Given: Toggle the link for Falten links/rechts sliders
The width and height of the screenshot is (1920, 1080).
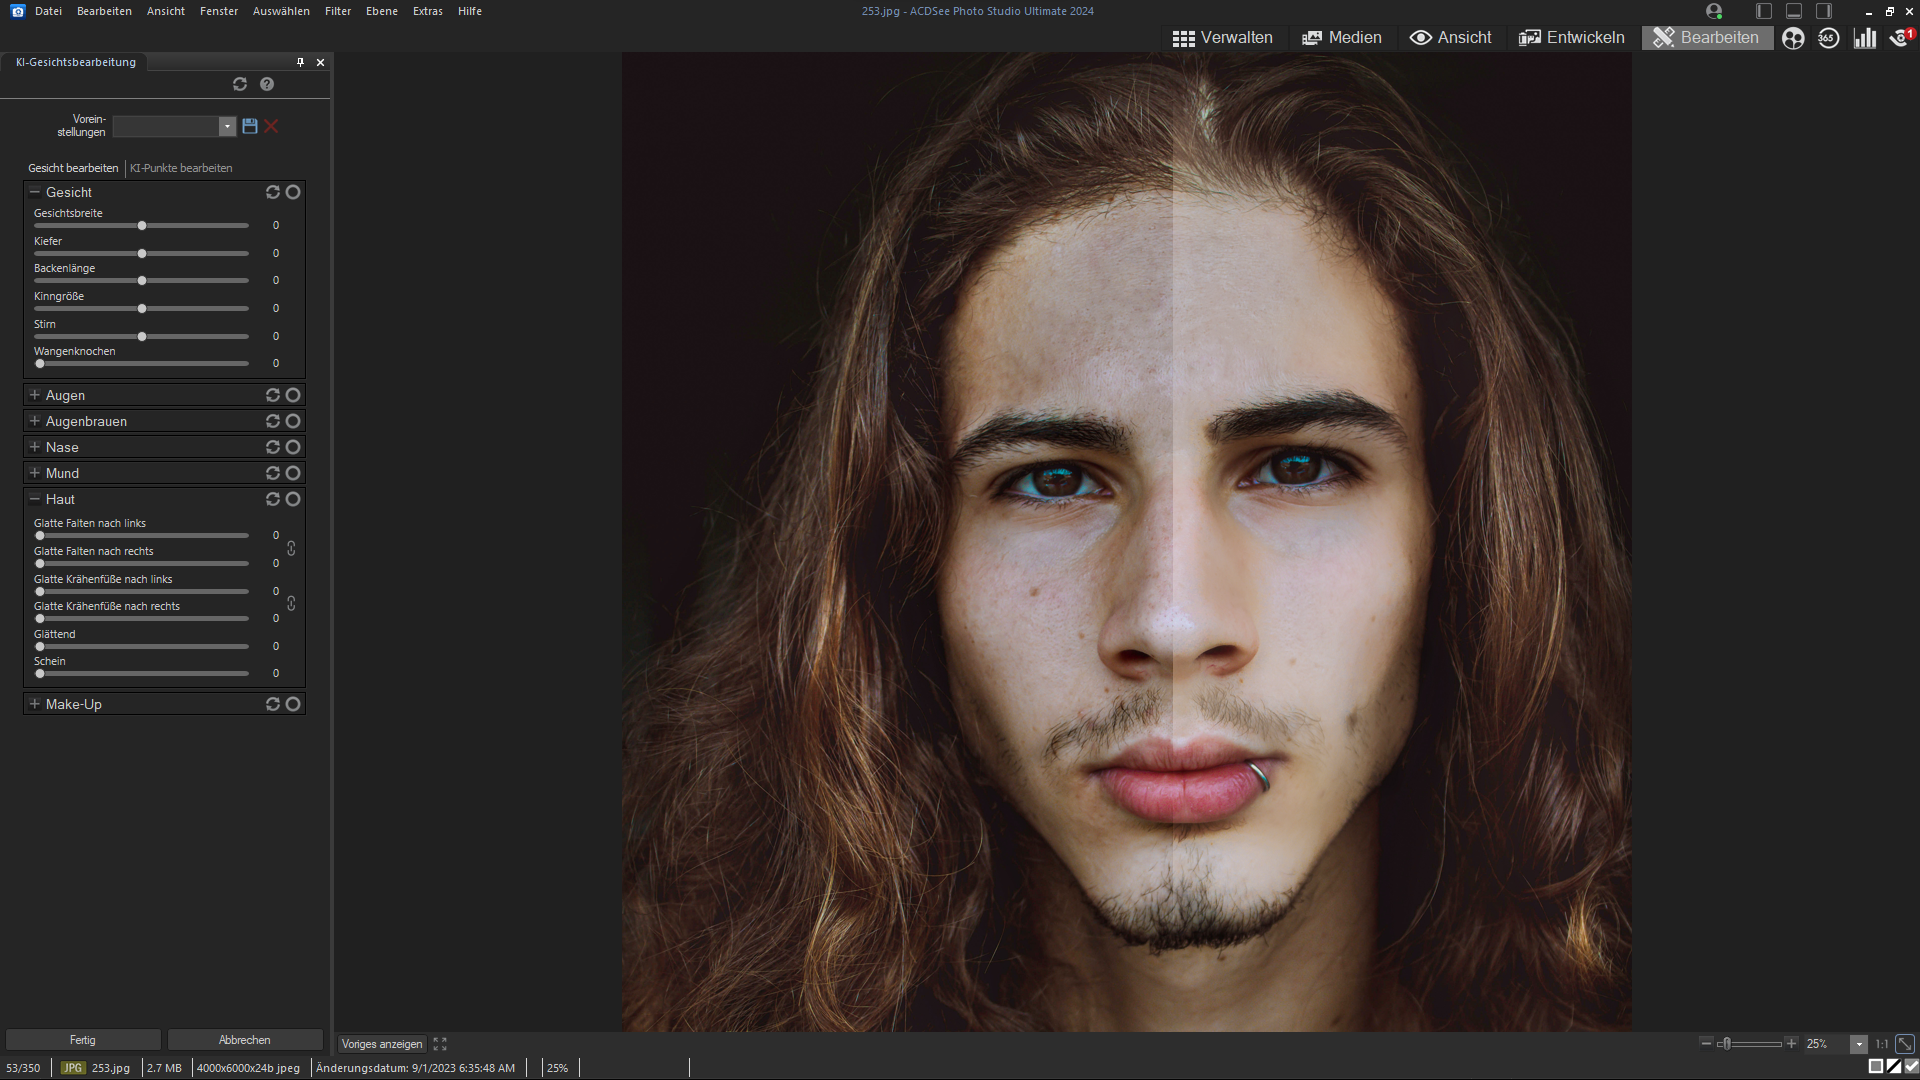Looking at the screenshot, I should [x=291, y=549].
